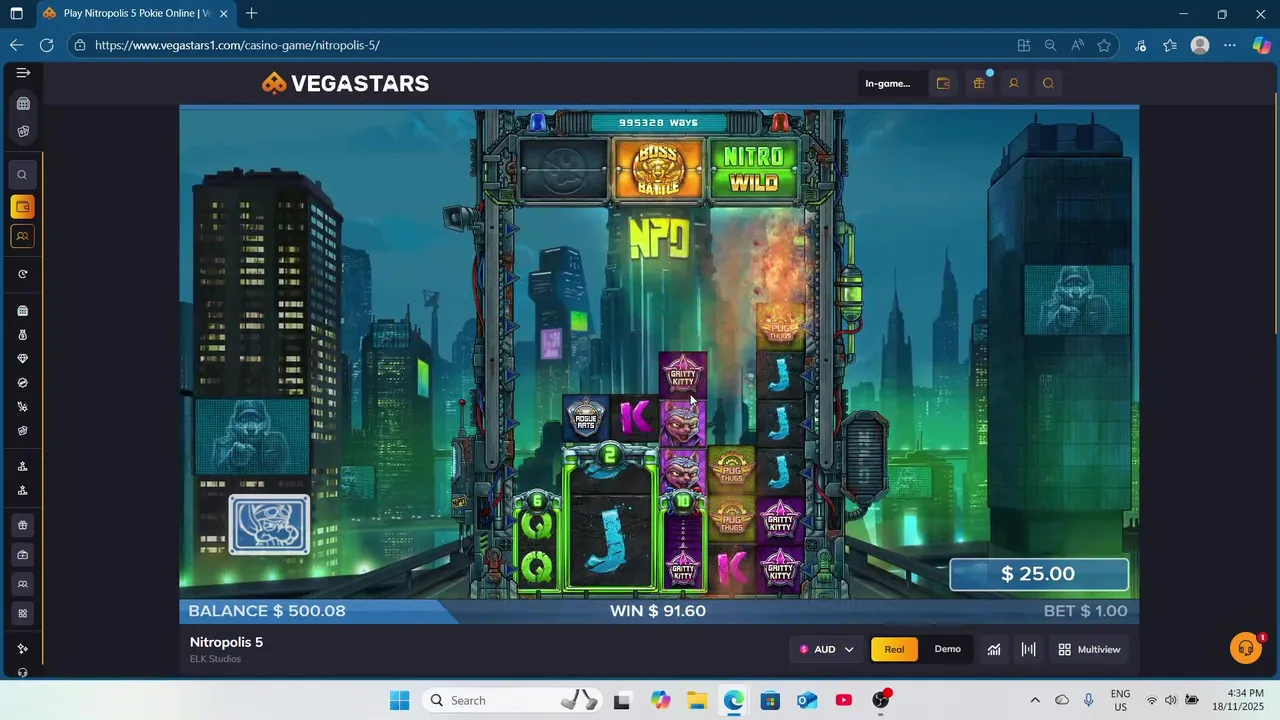Open the sidebar search icon

coord(22,175)
